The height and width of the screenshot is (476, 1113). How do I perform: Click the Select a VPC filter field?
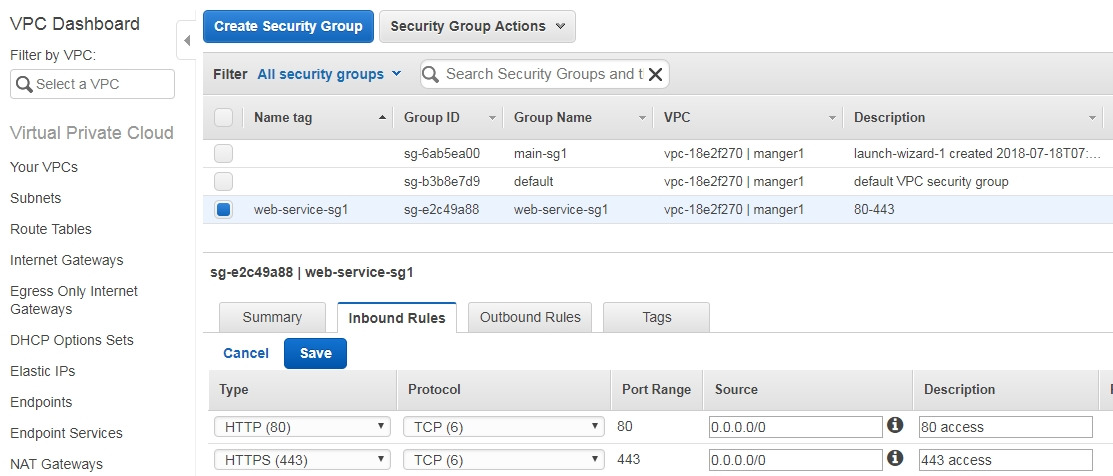click(92, 84)
